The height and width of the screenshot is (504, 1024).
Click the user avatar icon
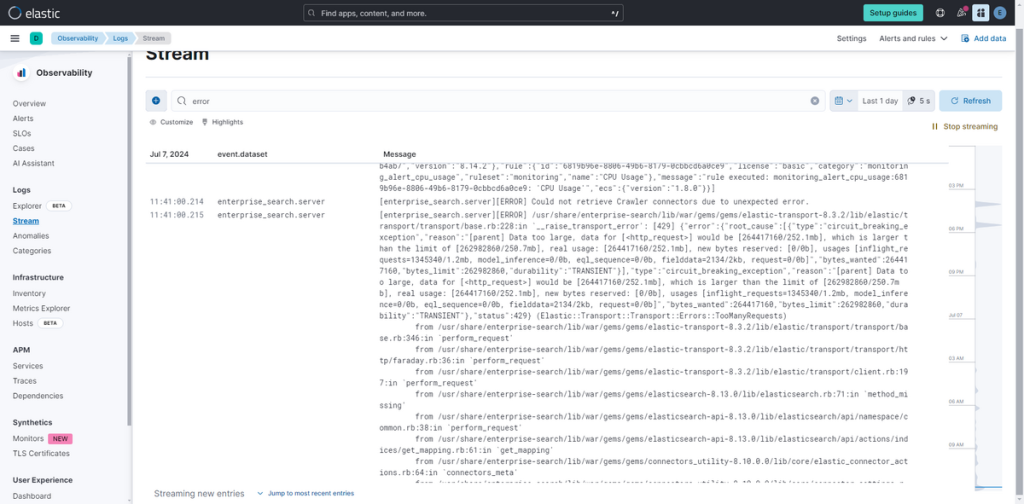pos(1003,13)
